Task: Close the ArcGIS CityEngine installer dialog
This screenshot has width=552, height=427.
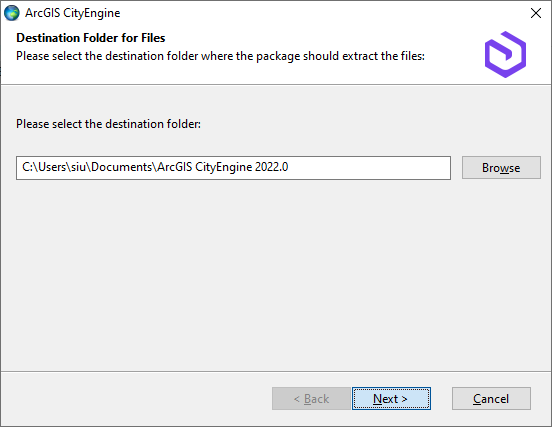Action: pyautogui.click(x=536, y=13)
